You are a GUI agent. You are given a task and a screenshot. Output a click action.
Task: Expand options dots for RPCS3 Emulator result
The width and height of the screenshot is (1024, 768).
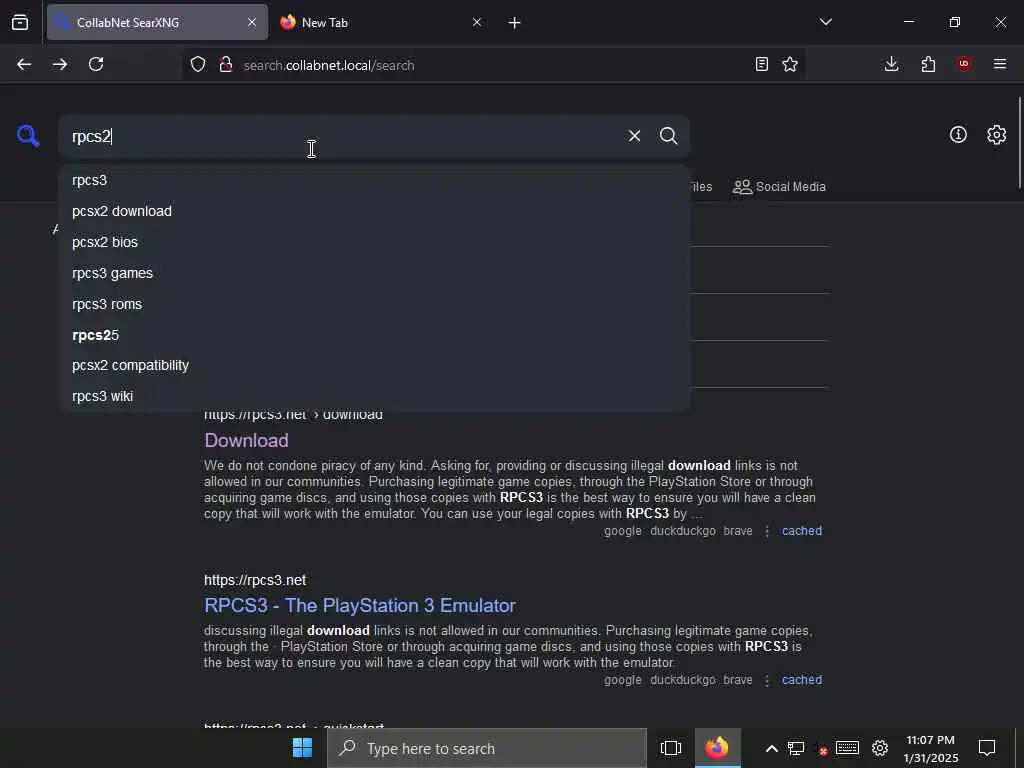(767, 680)
